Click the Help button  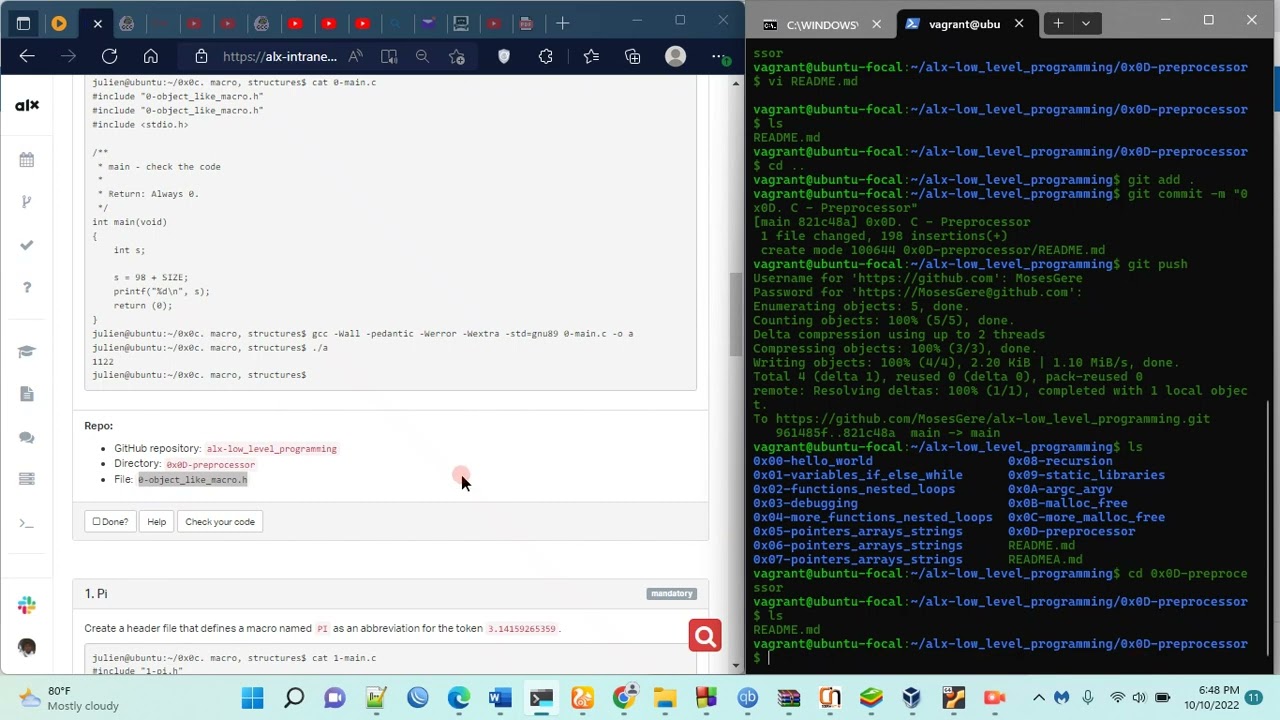[x=157, y=522]
